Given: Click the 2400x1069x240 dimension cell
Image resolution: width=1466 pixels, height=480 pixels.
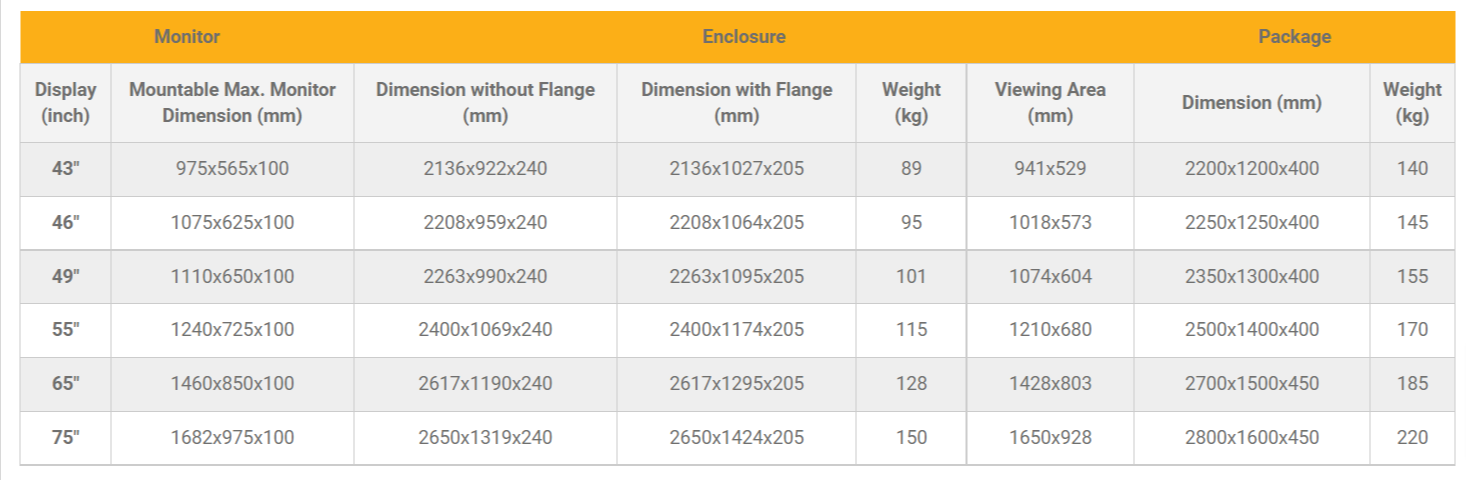Looking at the screenshot, I should pyautogui.click(x=485, y=330).
